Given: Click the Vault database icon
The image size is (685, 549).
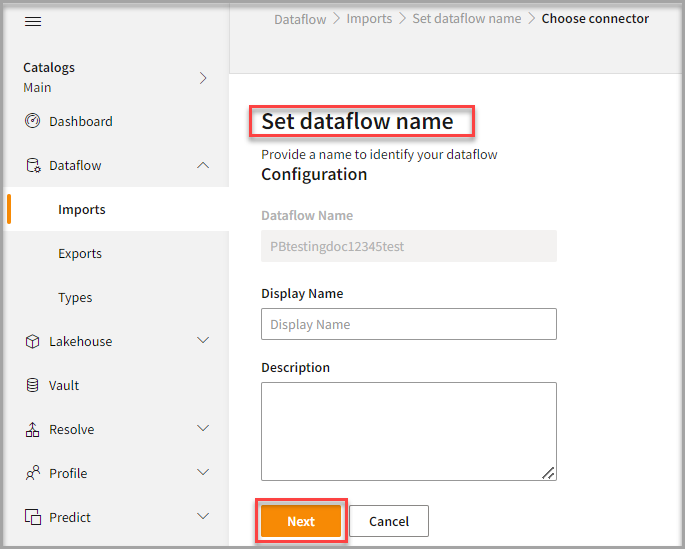Looking at the screenshot, I should point(33,386).
